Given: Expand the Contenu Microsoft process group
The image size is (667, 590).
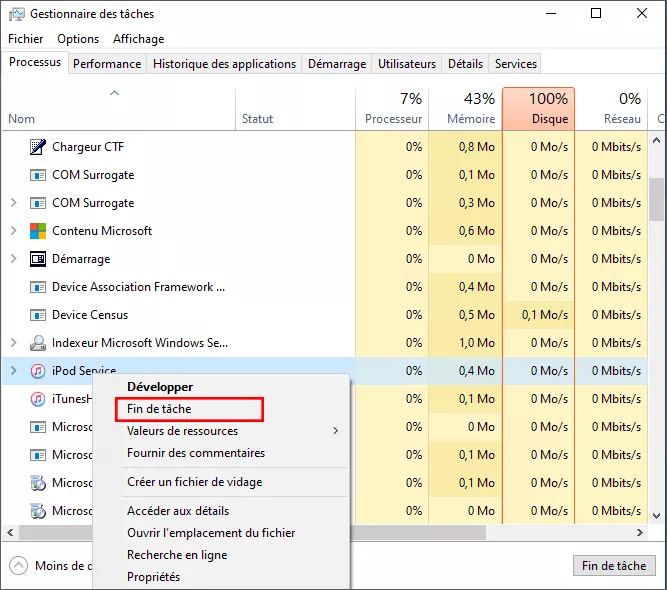Looking at the screenshot, I should (13, 231).
